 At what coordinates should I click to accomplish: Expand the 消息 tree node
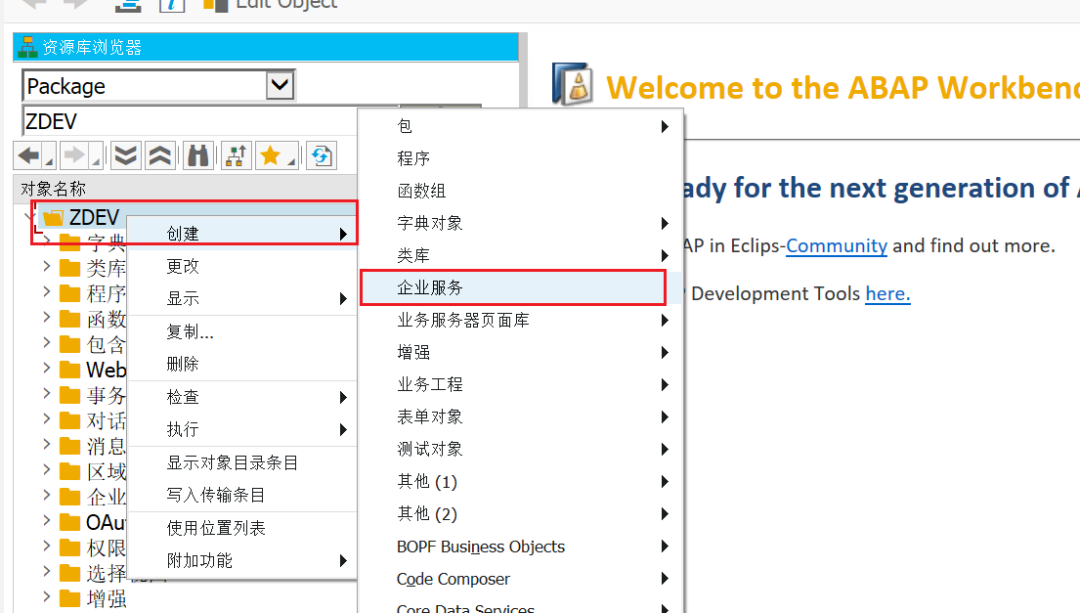coord(46,444)
